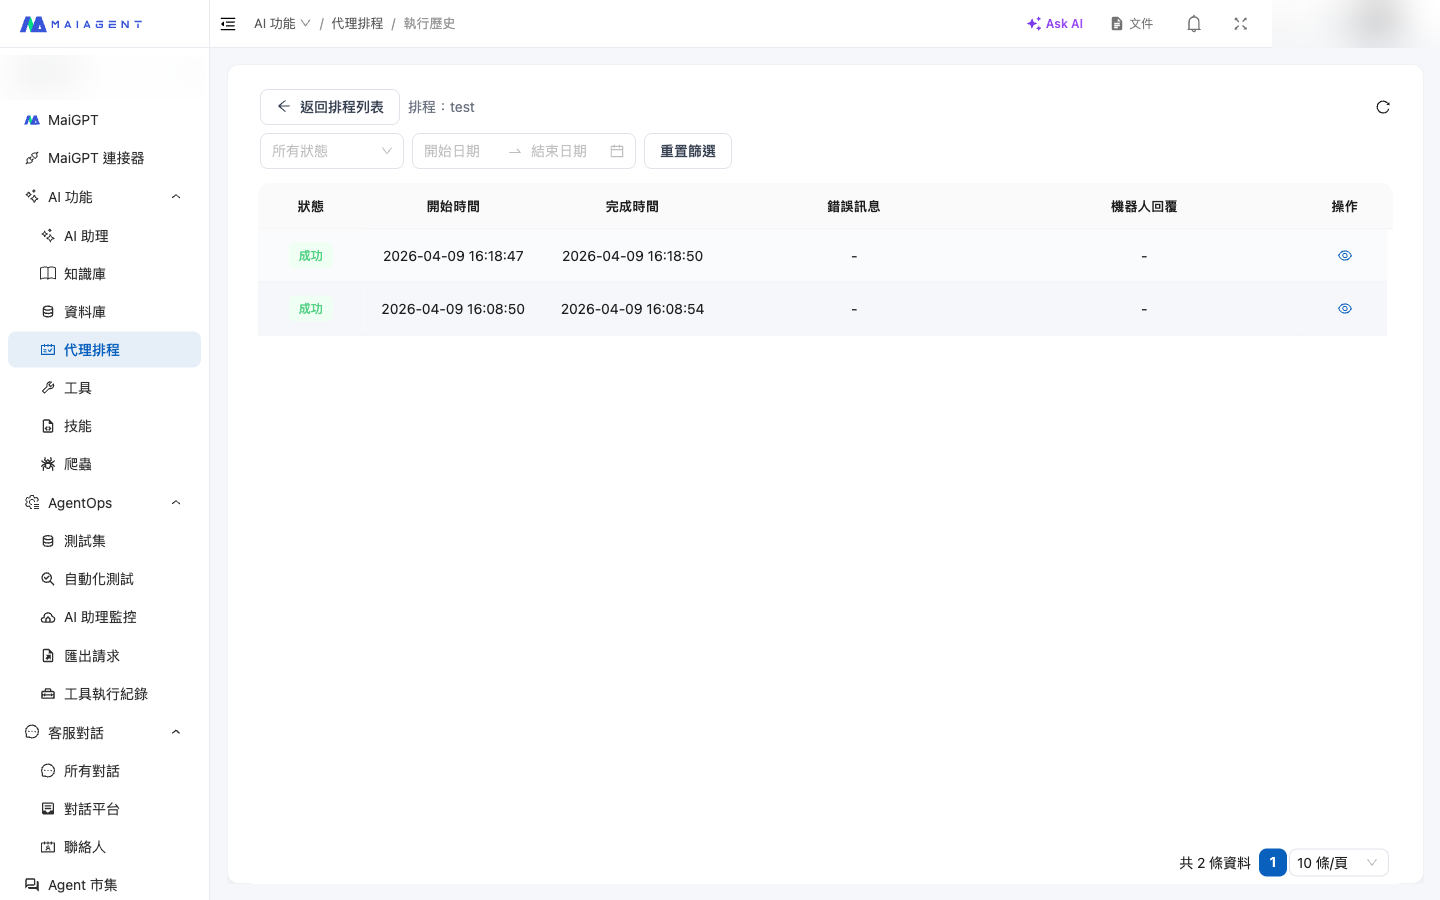The image size is (1440, 900).
Task: Open the 文件 documentation link
Action: tap(1132, 24)
